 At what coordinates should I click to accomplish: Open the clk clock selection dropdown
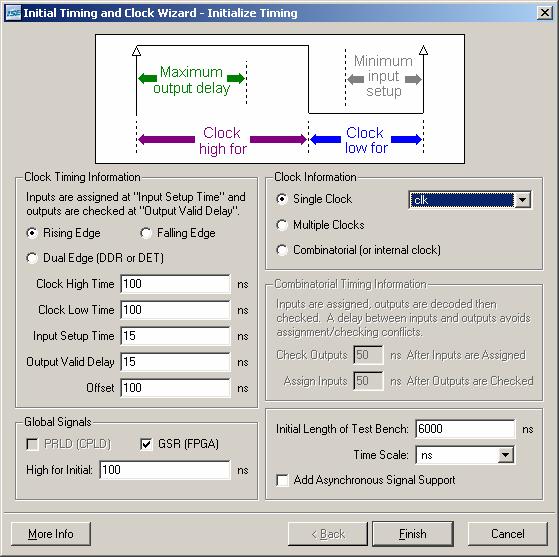522,200
